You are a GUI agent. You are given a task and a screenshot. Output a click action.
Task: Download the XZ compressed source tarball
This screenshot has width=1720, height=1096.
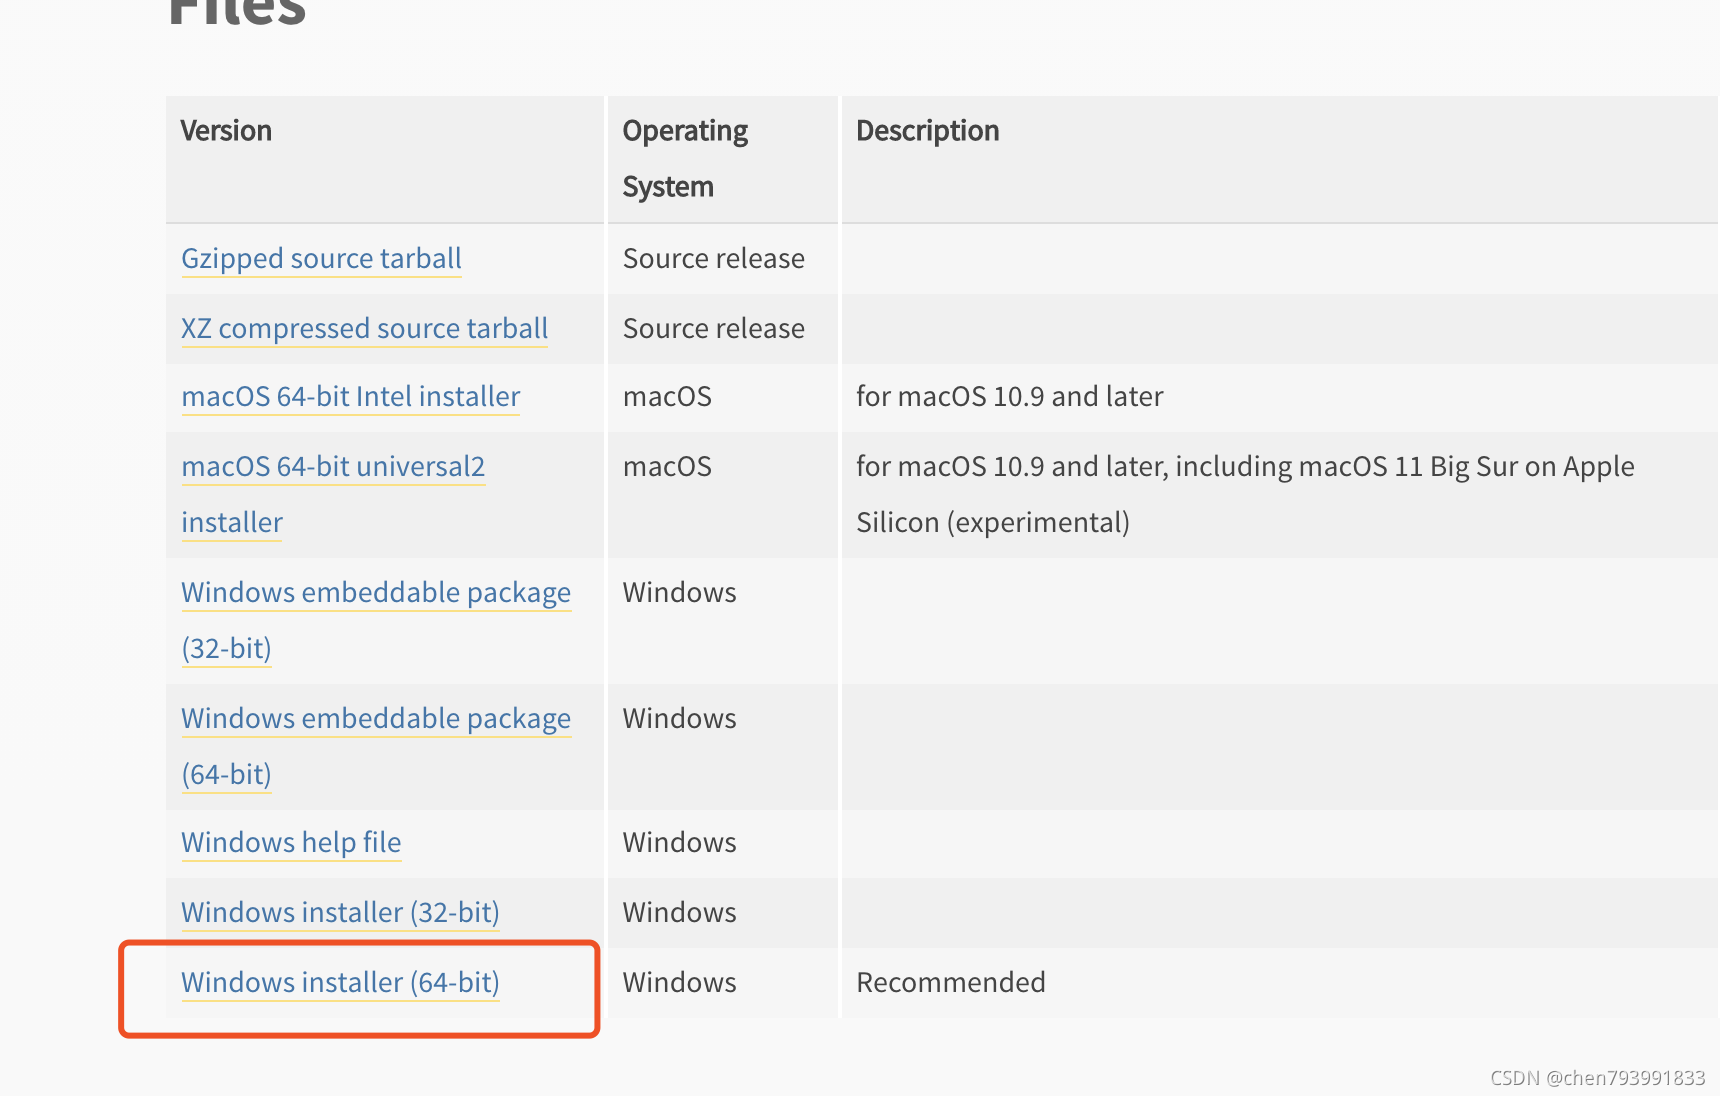coord(364,329)
